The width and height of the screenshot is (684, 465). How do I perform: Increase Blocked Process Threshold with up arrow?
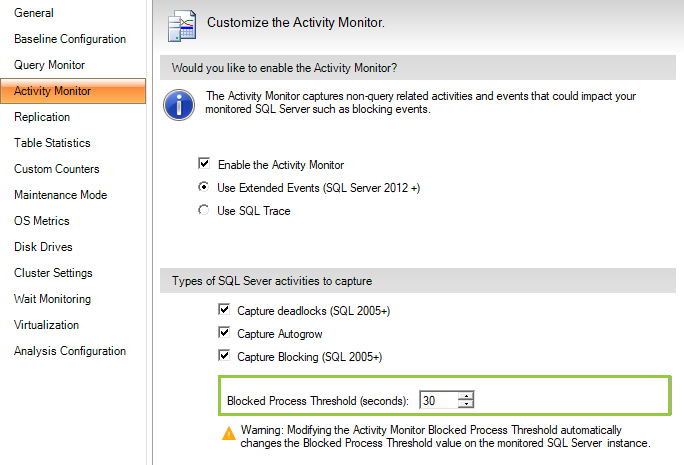pyautogui.click(x=465, y=396)
